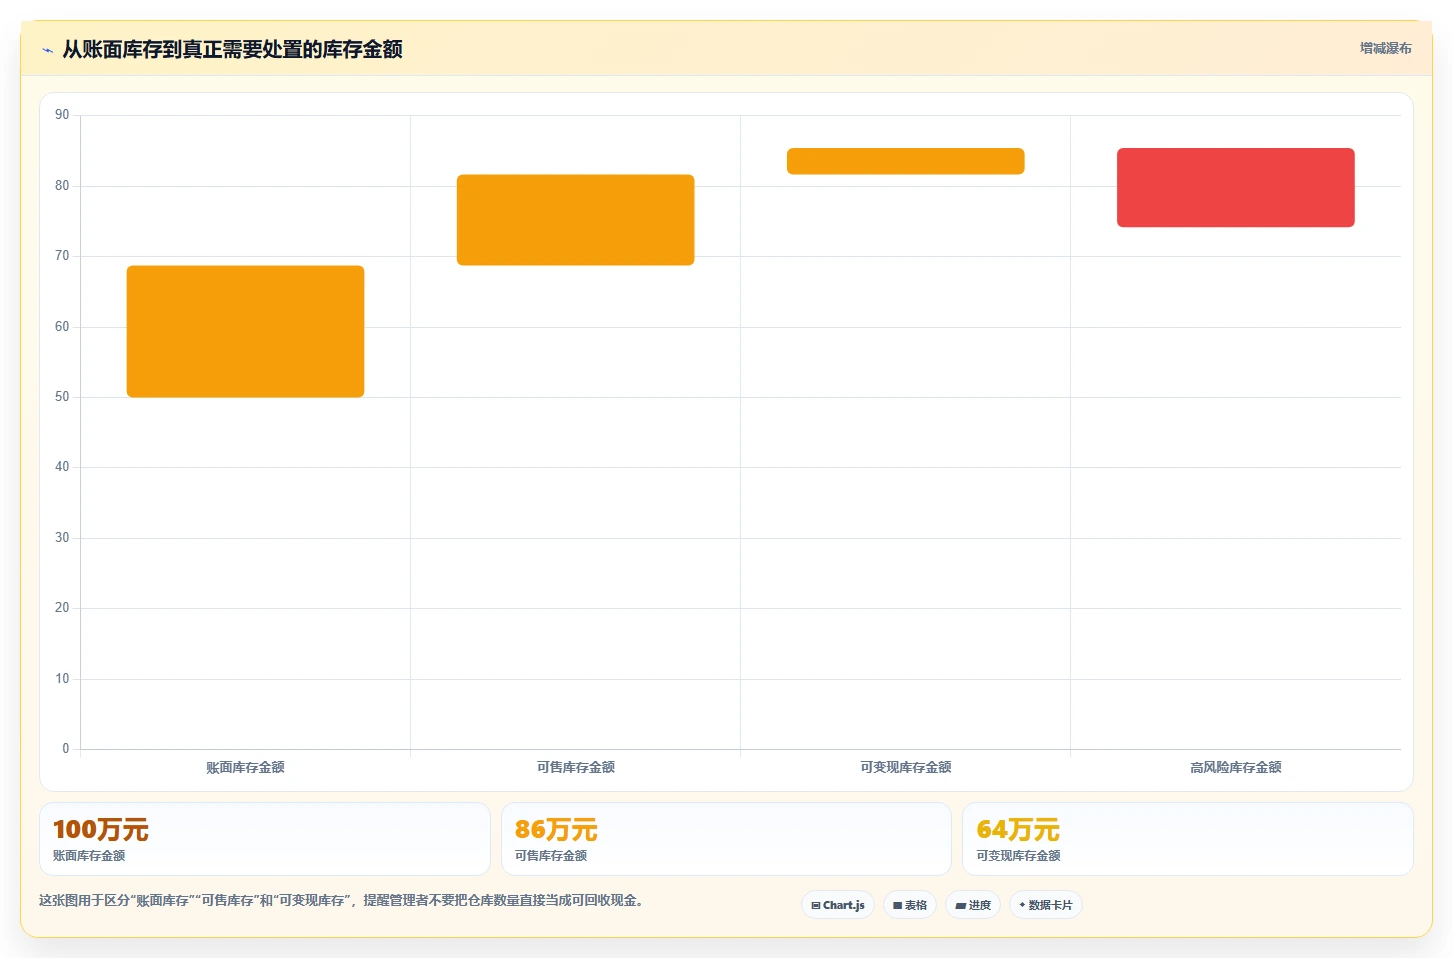Click the 86万元 stat card
This screenshot has width=1453, height=958.
[x=726, y=839]
